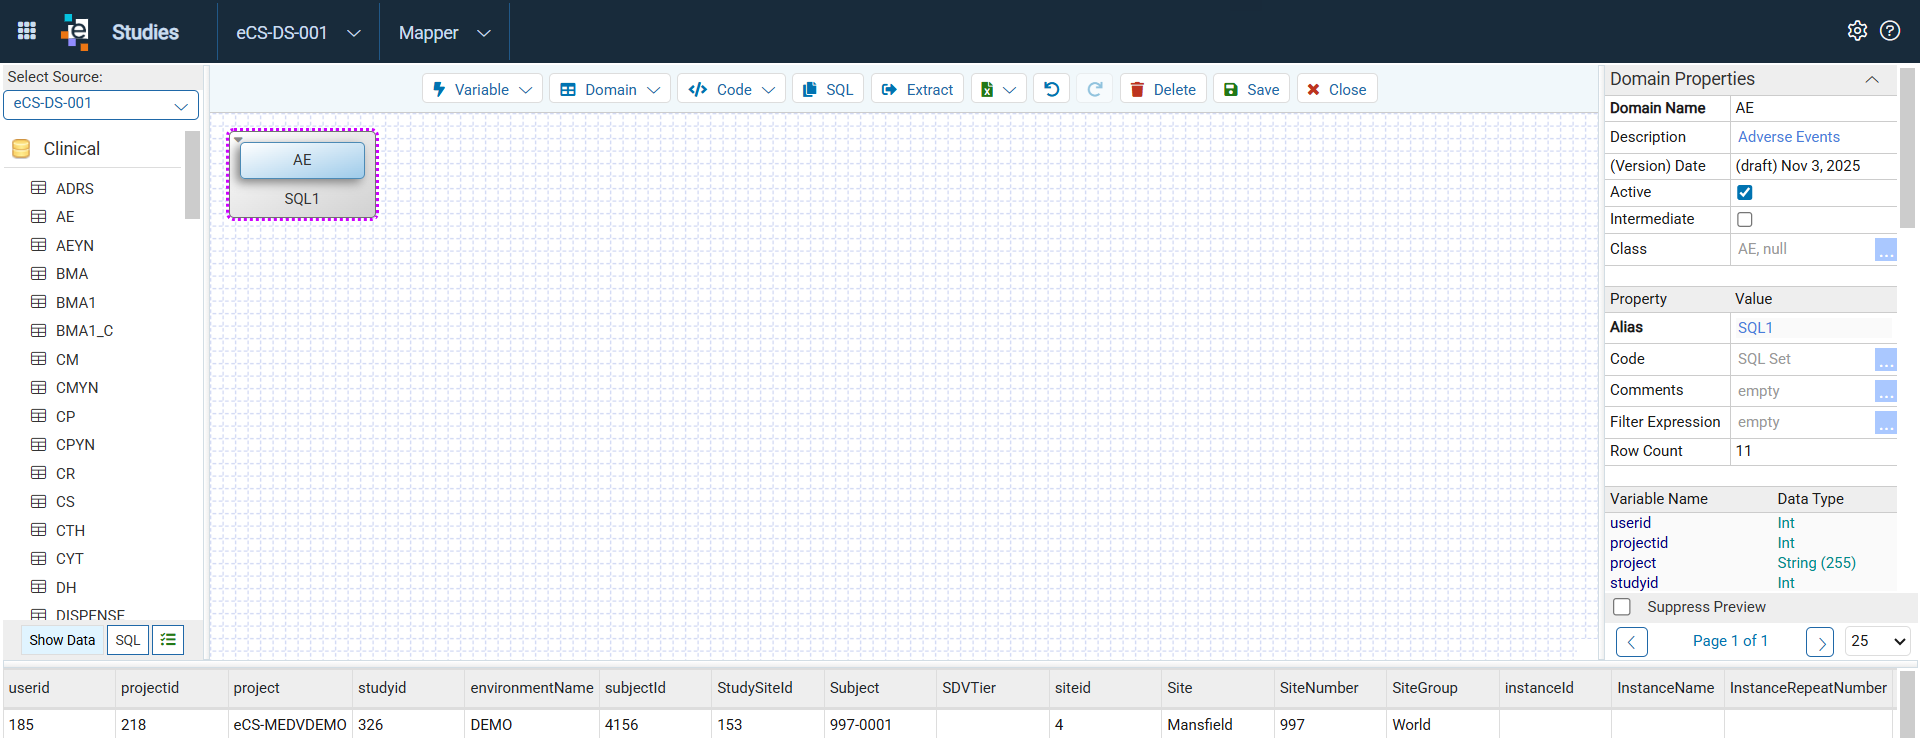The width and height of the screenshot is (1920, 738).
Task: Click the Studies header item
Action: click(145, 32)
